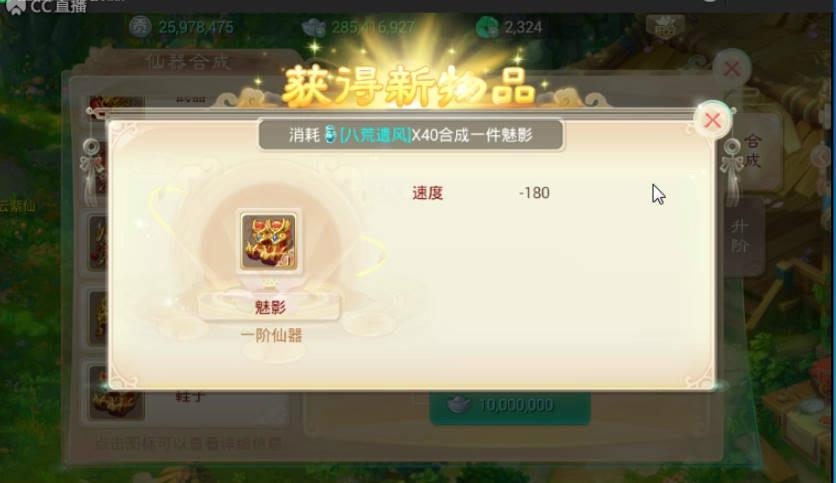Click the 2,324 jade currency amount
836x483 pixels.
coord(523,27)
